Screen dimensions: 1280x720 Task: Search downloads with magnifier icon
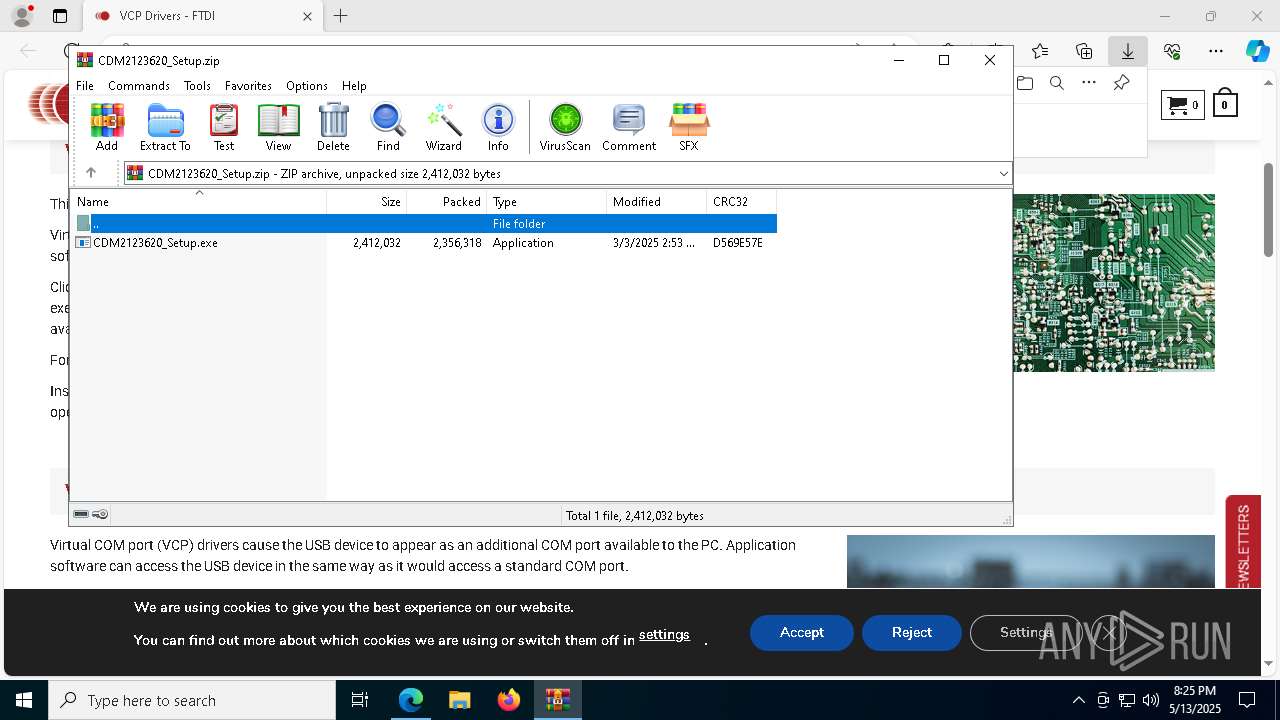point(1057,83)
